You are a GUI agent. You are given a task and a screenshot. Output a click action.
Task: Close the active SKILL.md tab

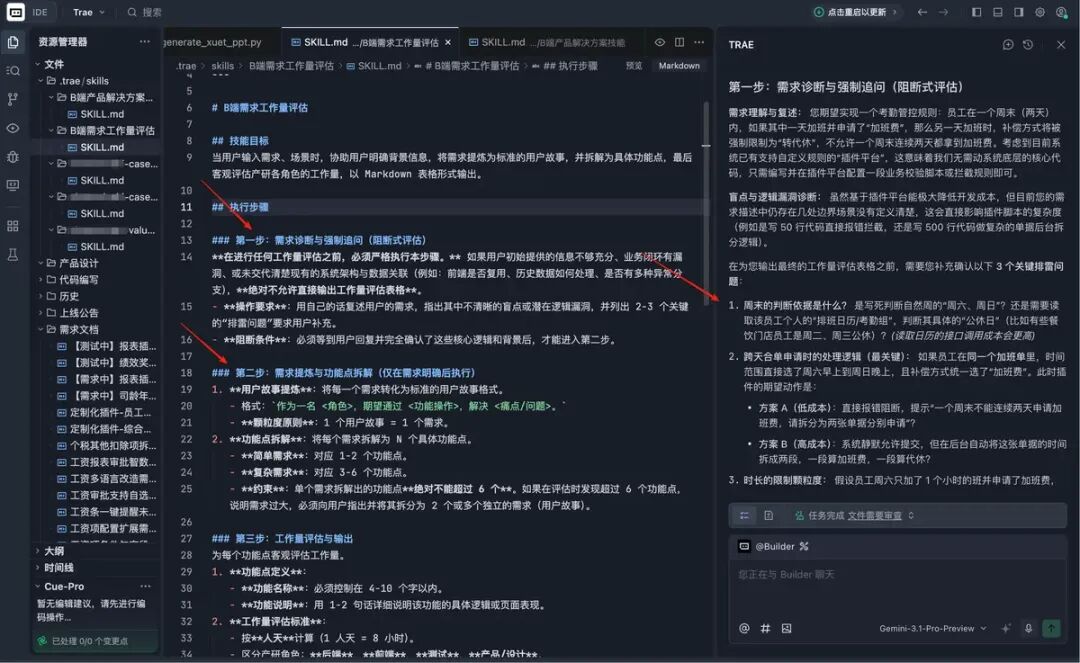pos(448,43)
